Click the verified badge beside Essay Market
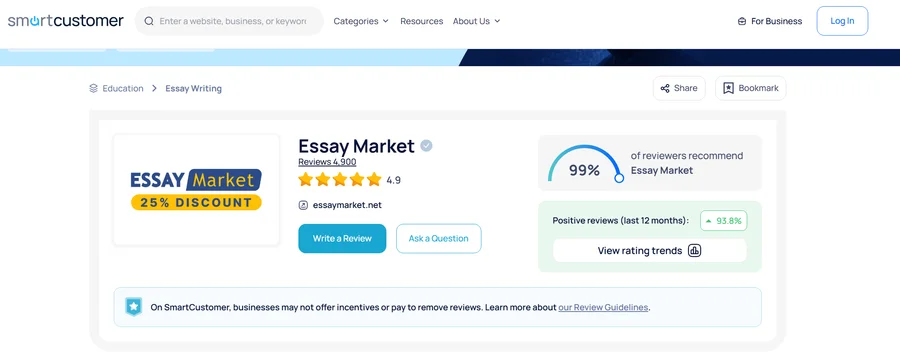 tap(426, 146)
